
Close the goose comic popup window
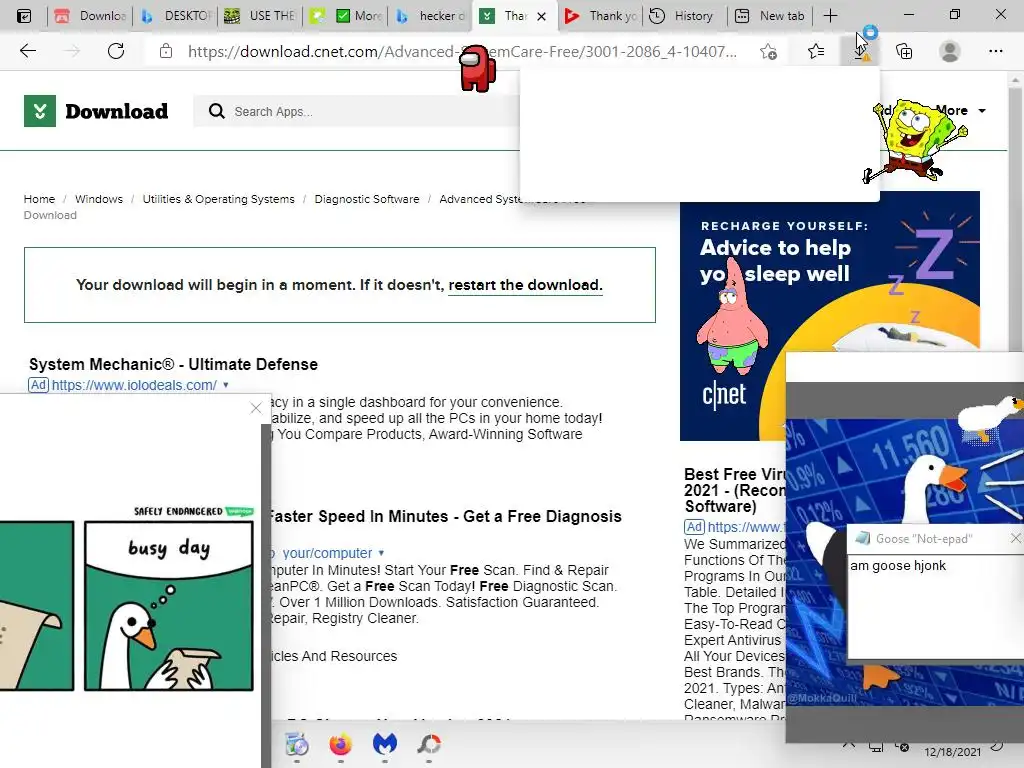pos(256,409)
